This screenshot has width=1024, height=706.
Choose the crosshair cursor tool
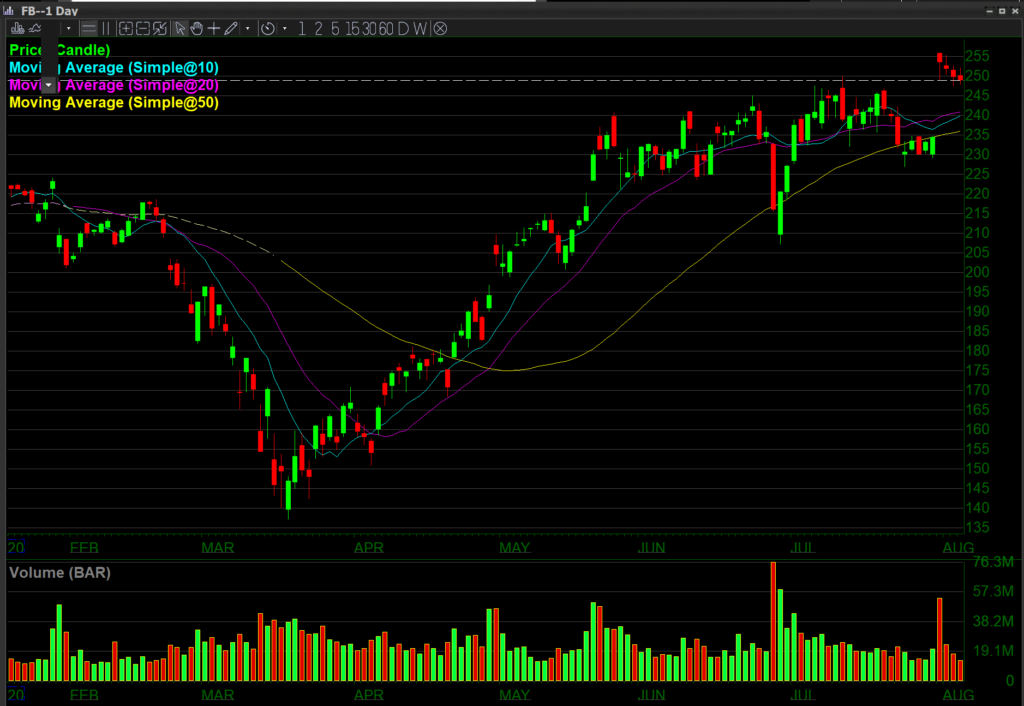click(214, 28)
